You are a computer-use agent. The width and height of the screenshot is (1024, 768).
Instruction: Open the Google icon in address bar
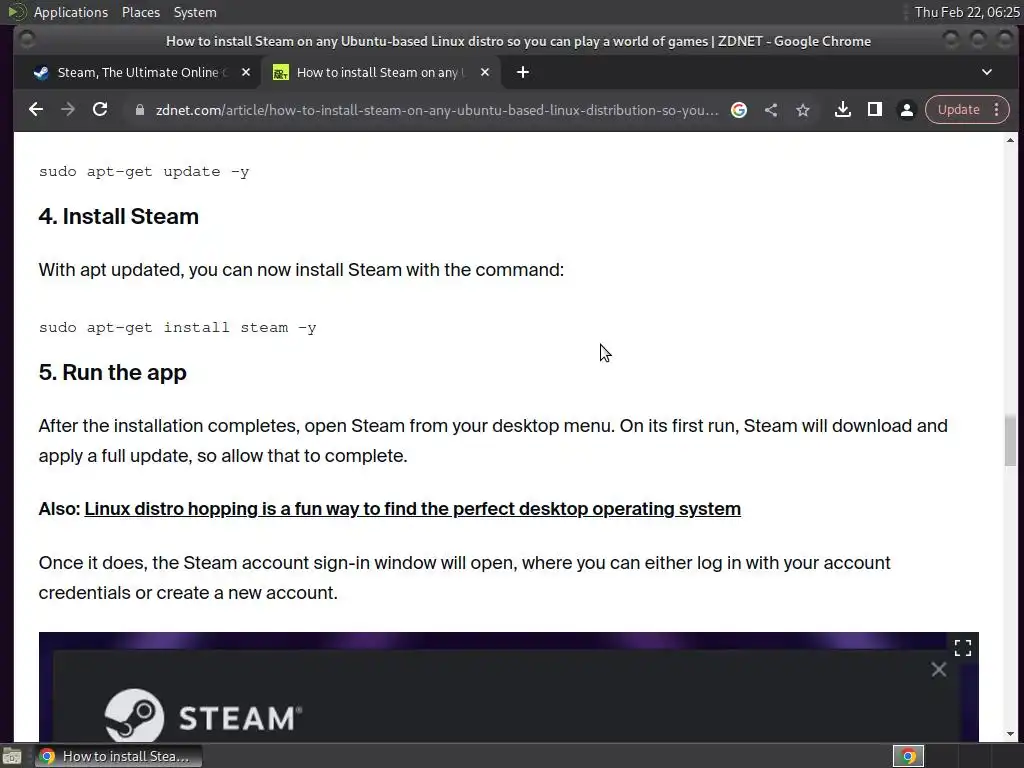739,110
